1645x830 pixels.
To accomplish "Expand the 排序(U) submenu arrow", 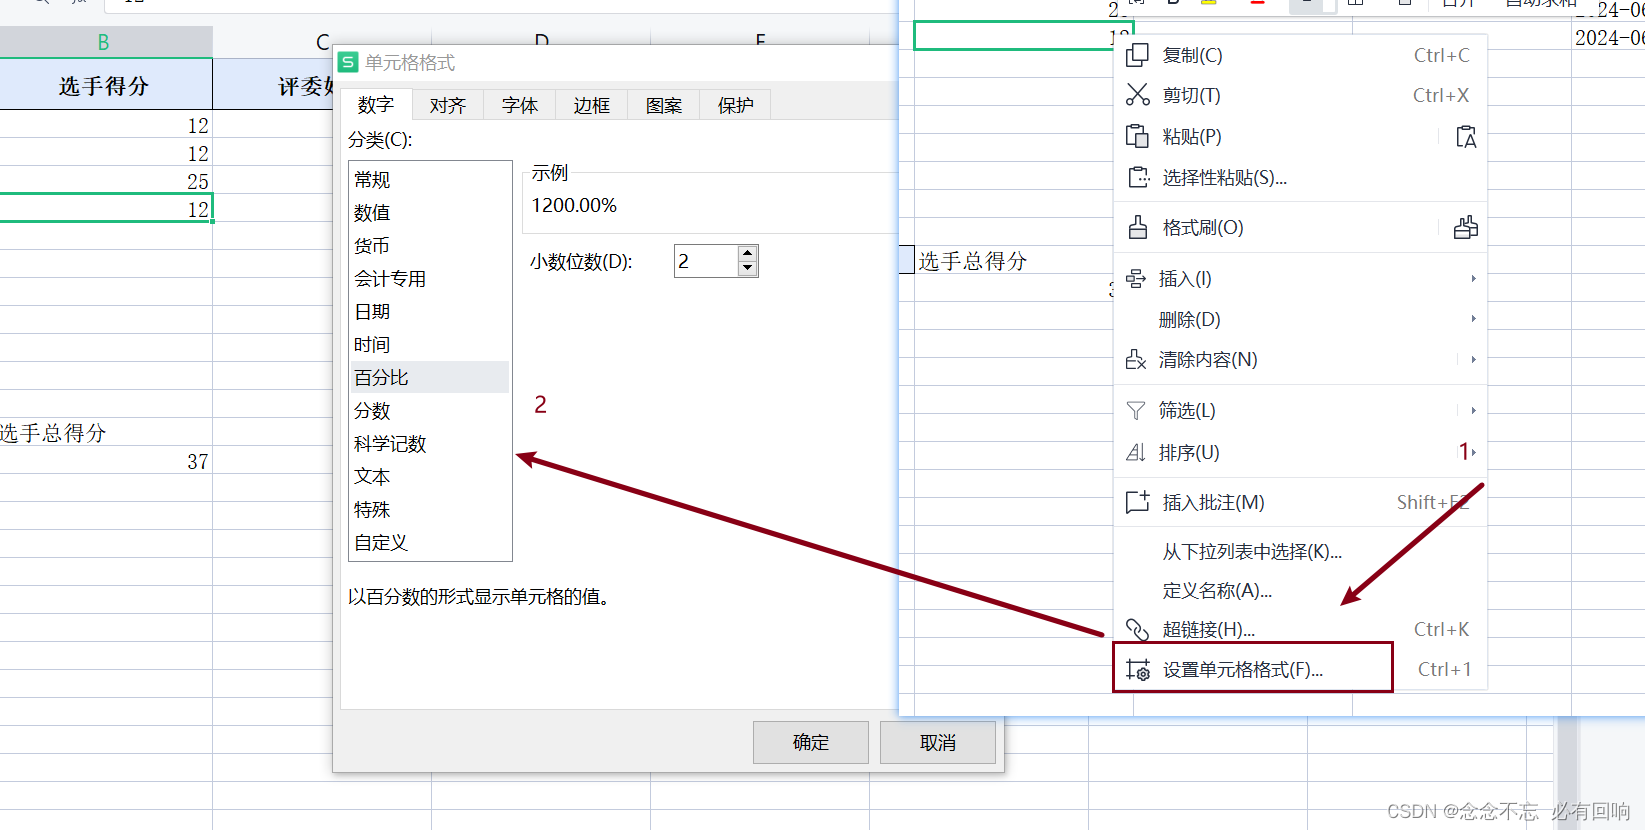I will click(x=1473, y=452).
